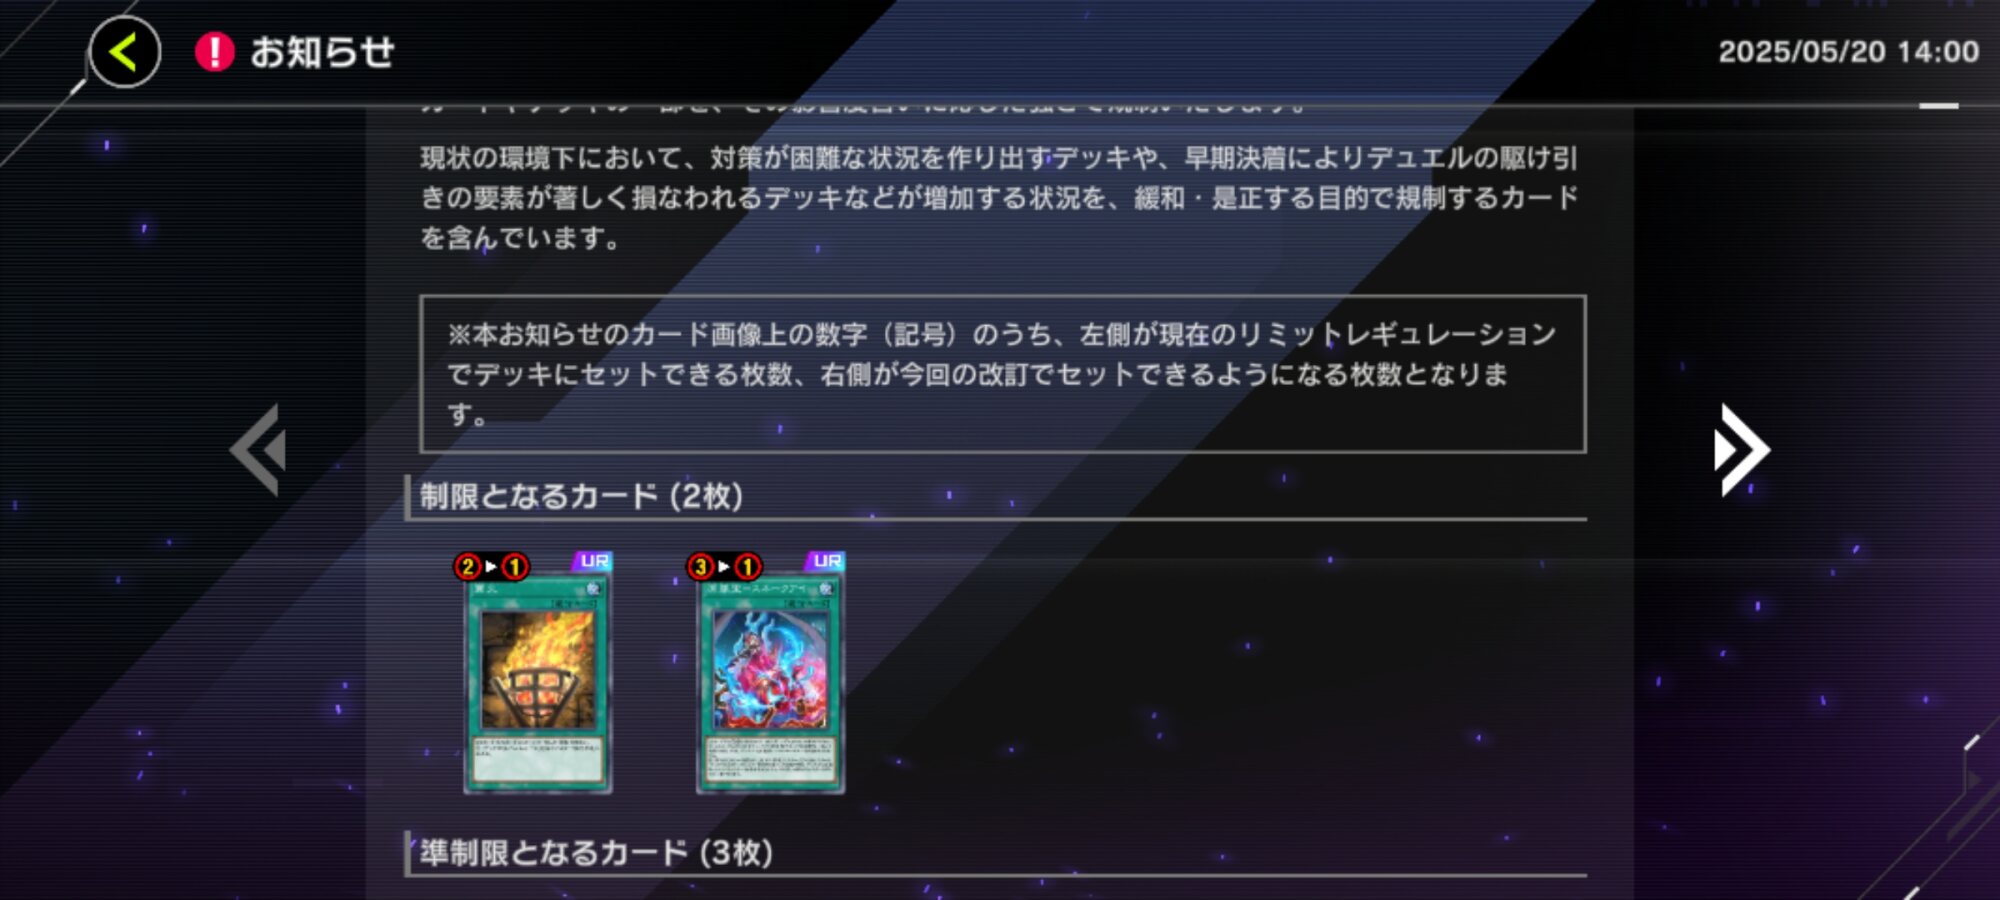The height and width of the screenshot is (900, 2000).
Task: Open the flaming brazier spell card
Action: tap(538, 684)
